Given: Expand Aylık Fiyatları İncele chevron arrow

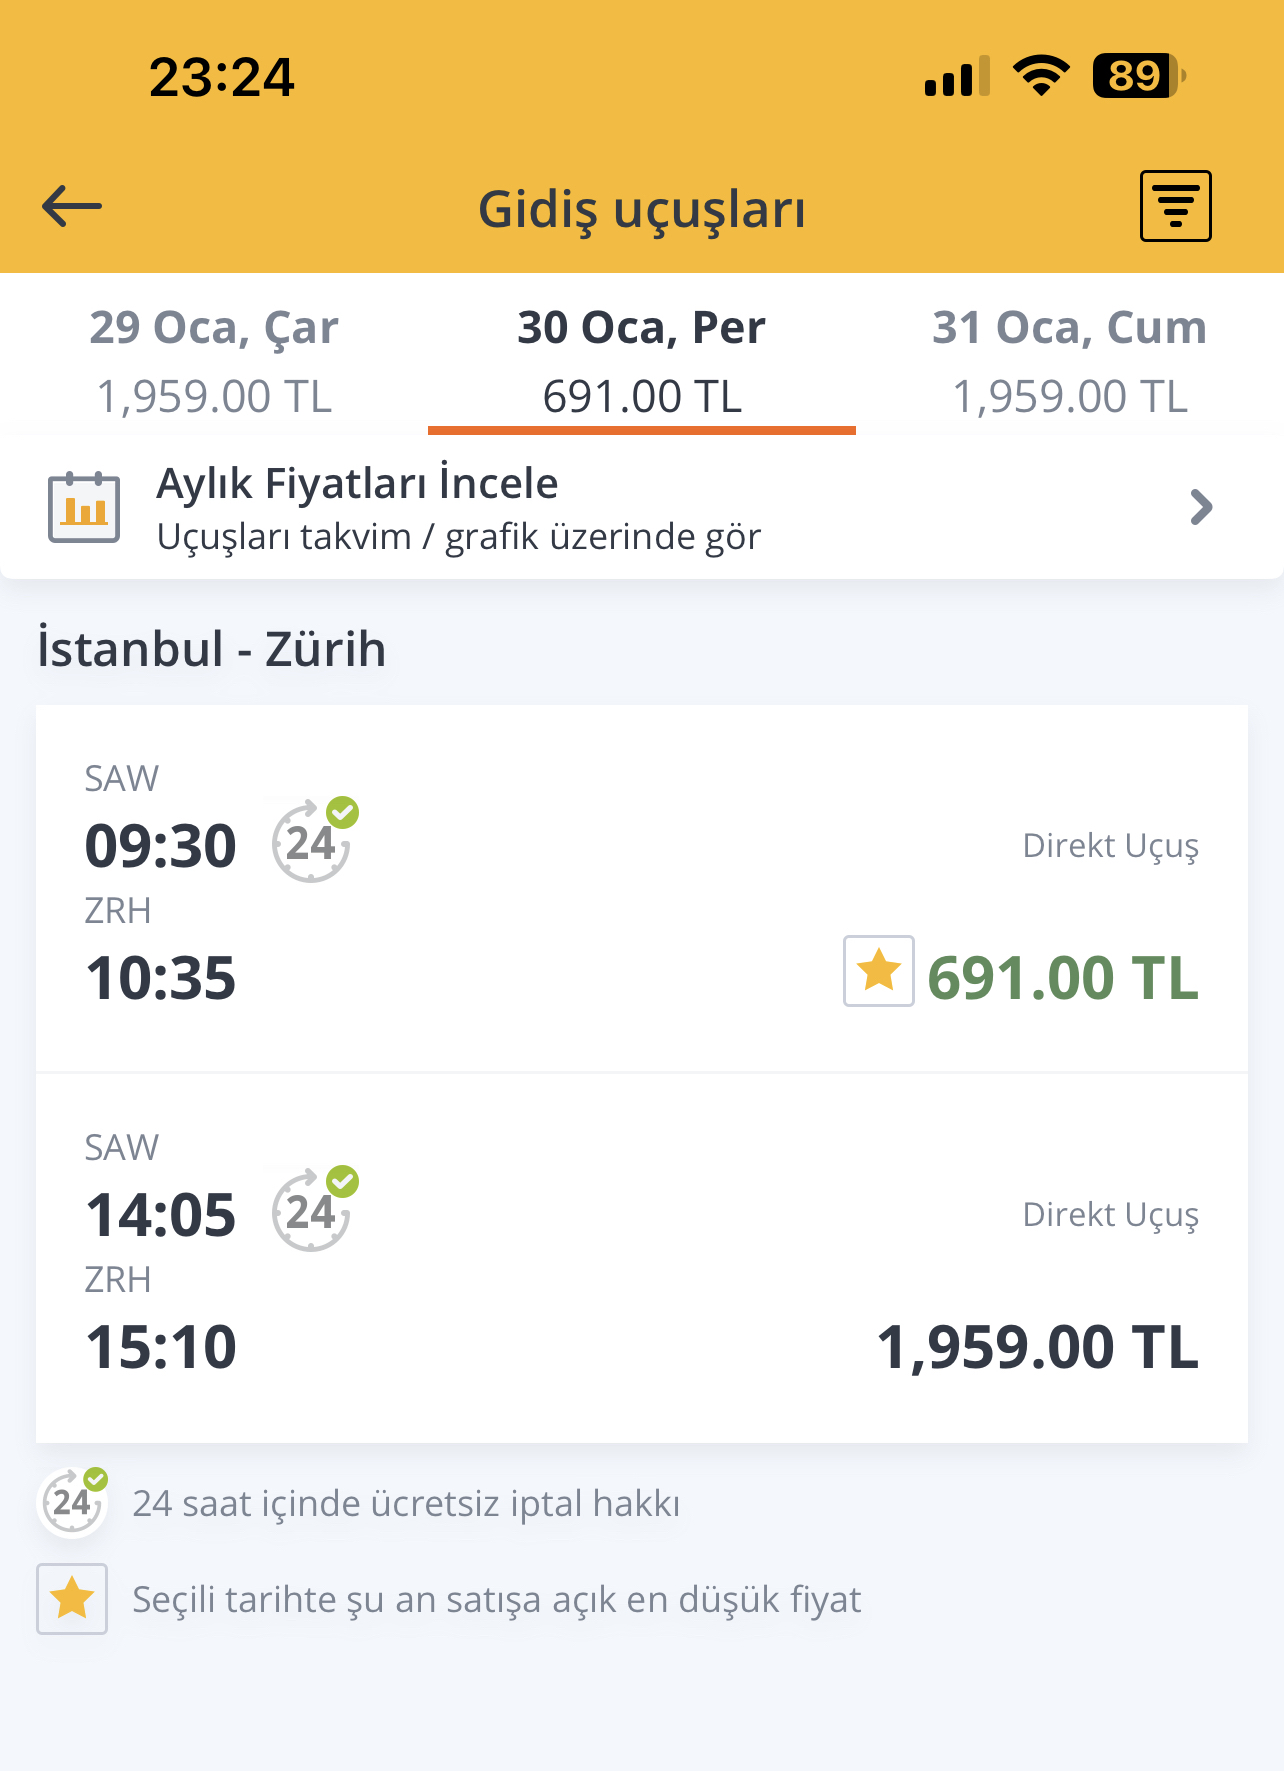Looking at the screenshot, I should (x=1201, y=507).
